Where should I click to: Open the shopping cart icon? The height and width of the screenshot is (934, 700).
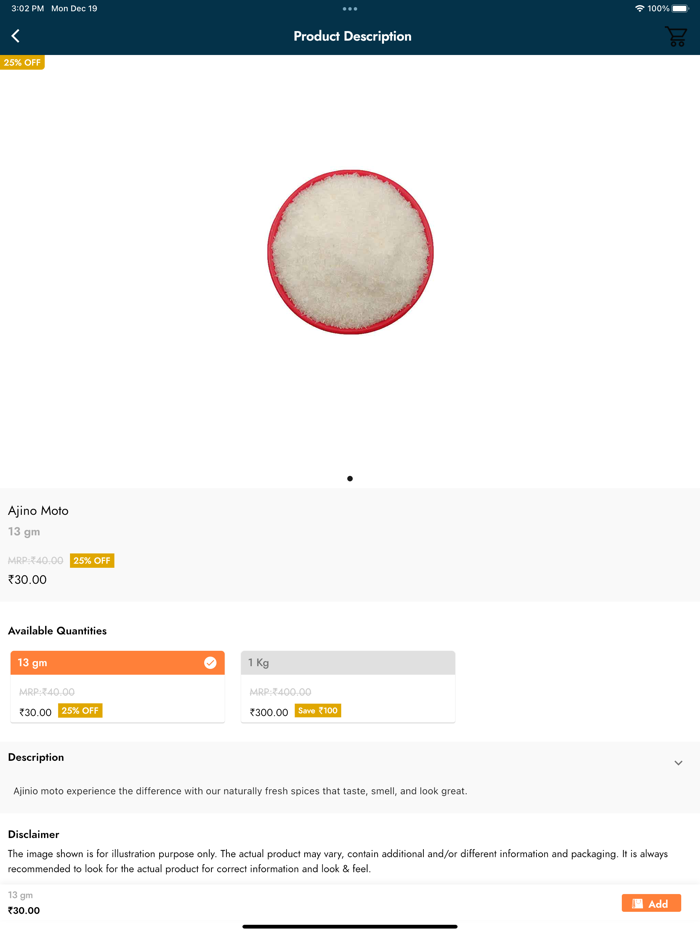coord(676,36)
